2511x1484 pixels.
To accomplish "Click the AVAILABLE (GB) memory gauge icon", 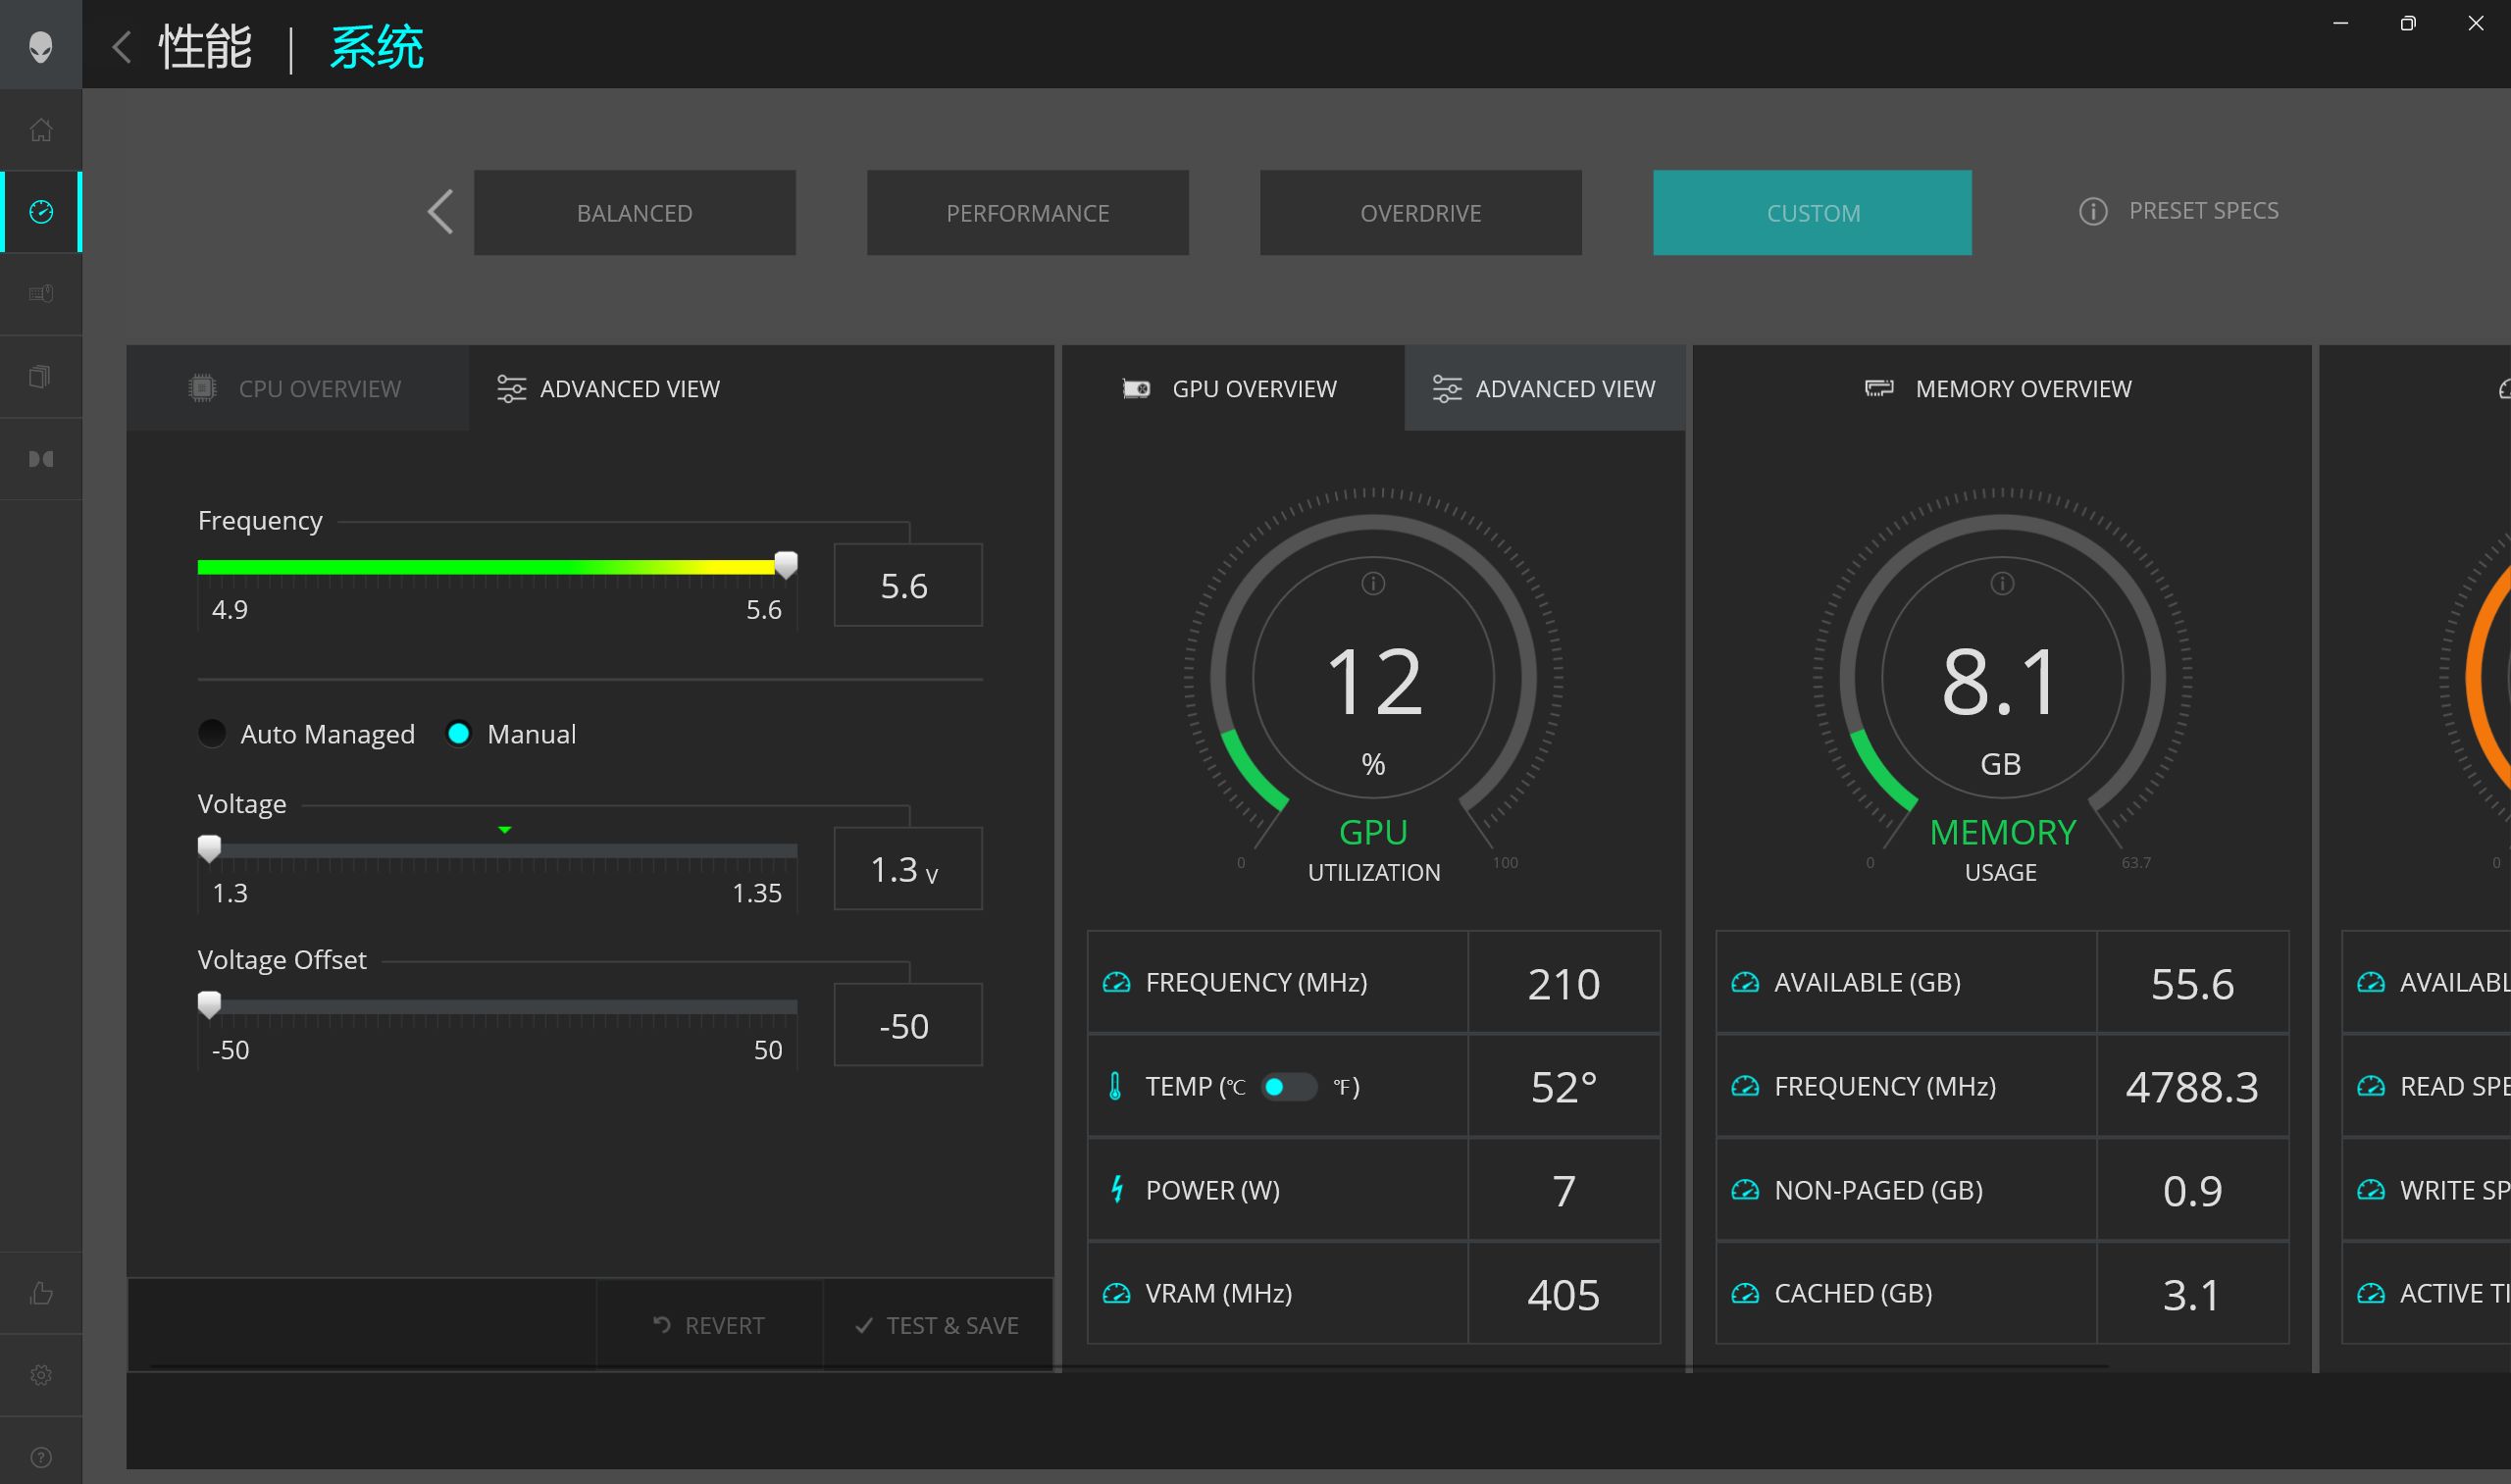I will 1745,982.
